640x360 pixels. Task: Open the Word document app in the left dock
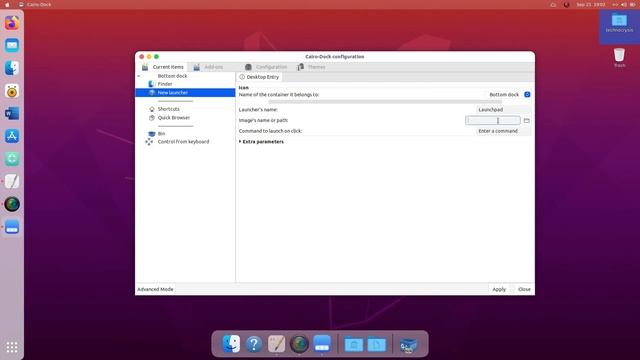pos(12,113)
